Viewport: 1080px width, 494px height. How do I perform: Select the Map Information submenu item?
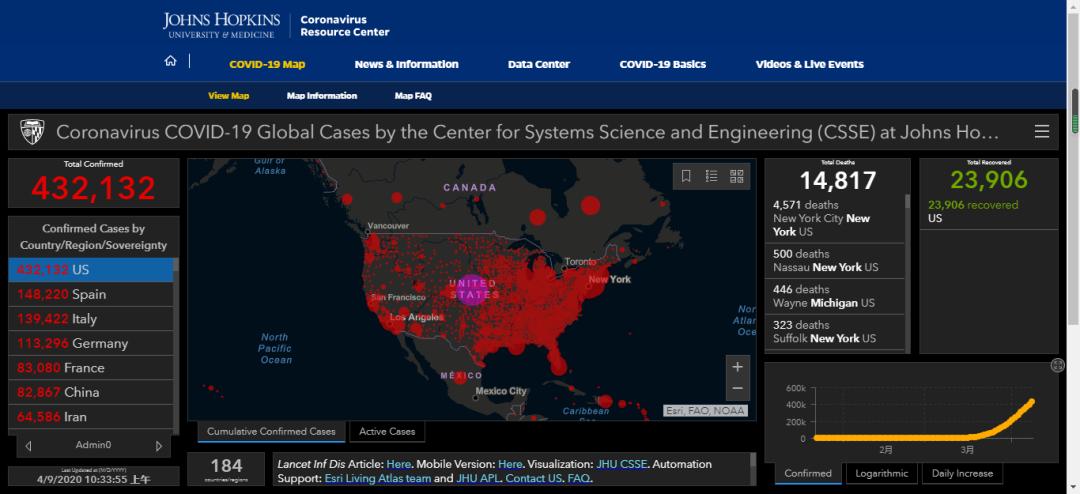322,96
